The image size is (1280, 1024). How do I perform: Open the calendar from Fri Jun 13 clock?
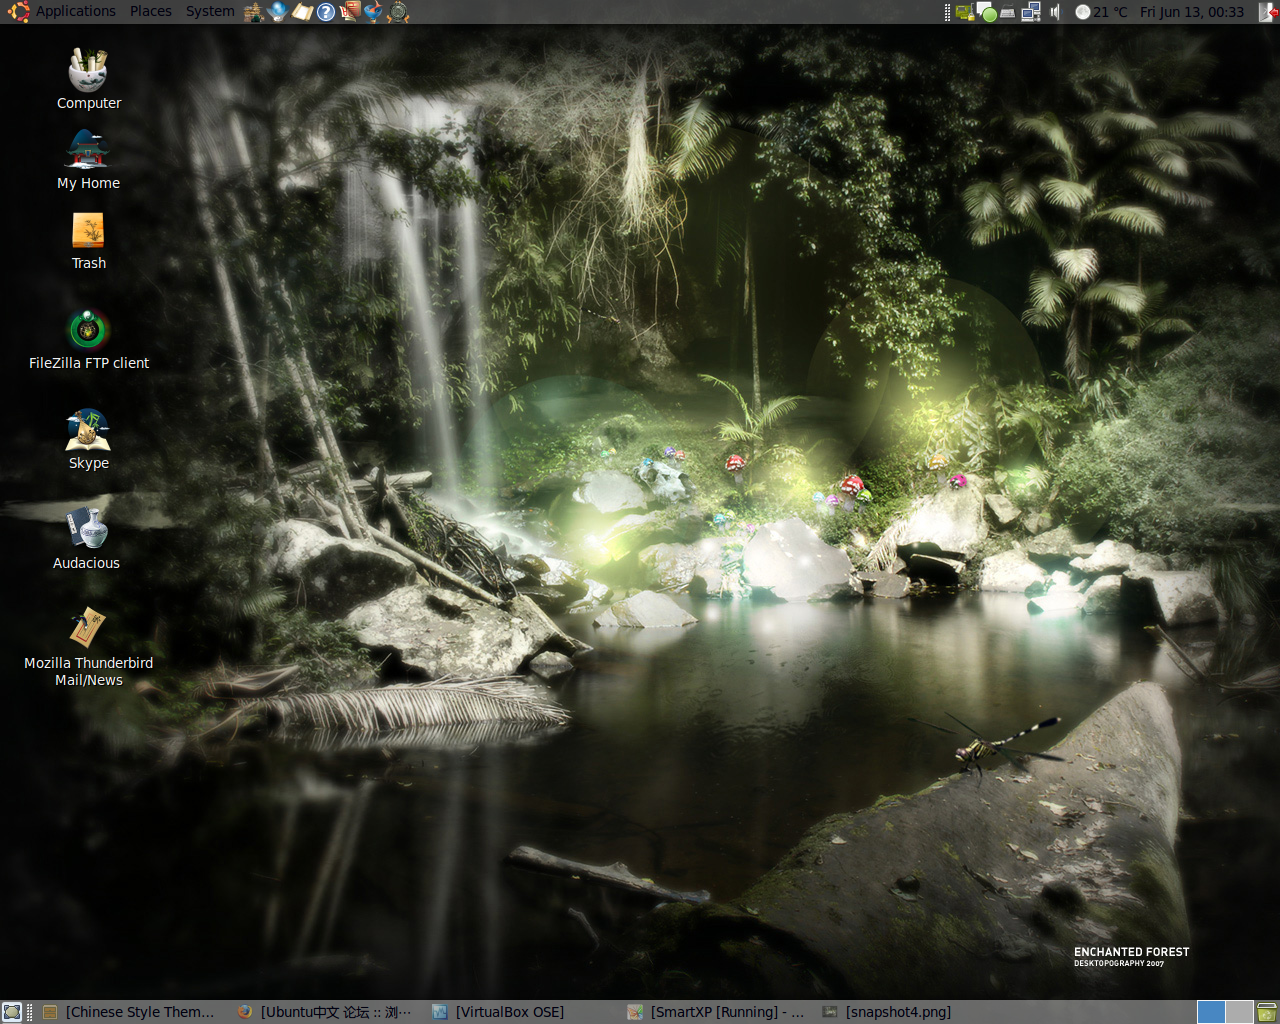[x=1192, y=12]
